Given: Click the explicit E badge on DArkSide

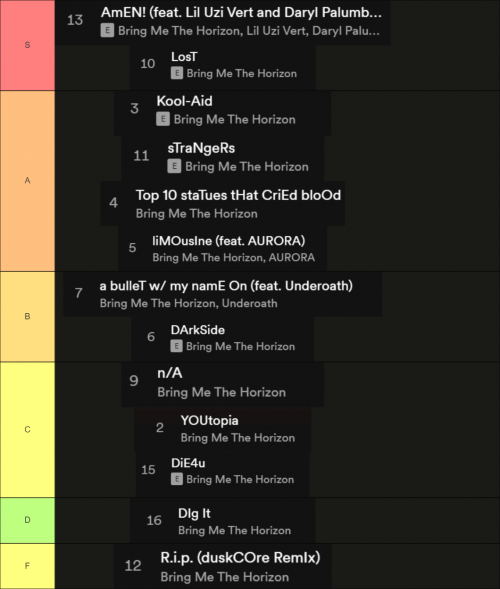Looking at the screenshot, I should pyautogui.click(x=176, y=346).
